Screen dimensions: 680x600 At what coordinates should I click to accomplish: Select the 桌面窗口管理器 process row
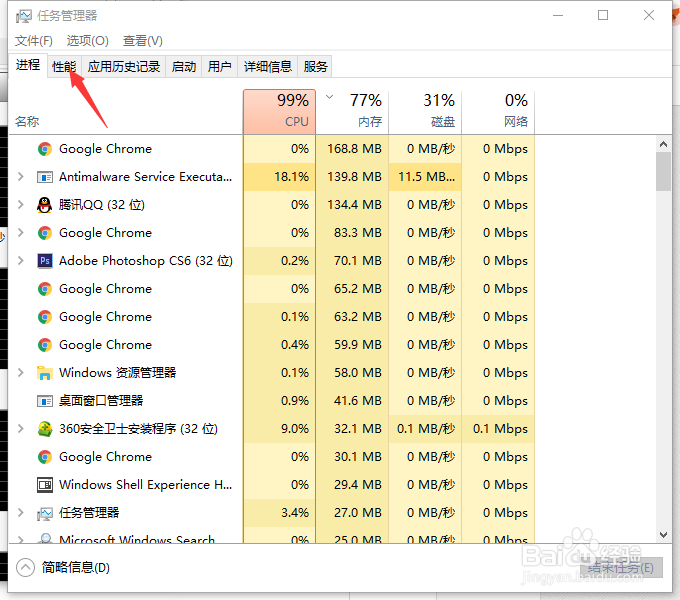(271, 401)
